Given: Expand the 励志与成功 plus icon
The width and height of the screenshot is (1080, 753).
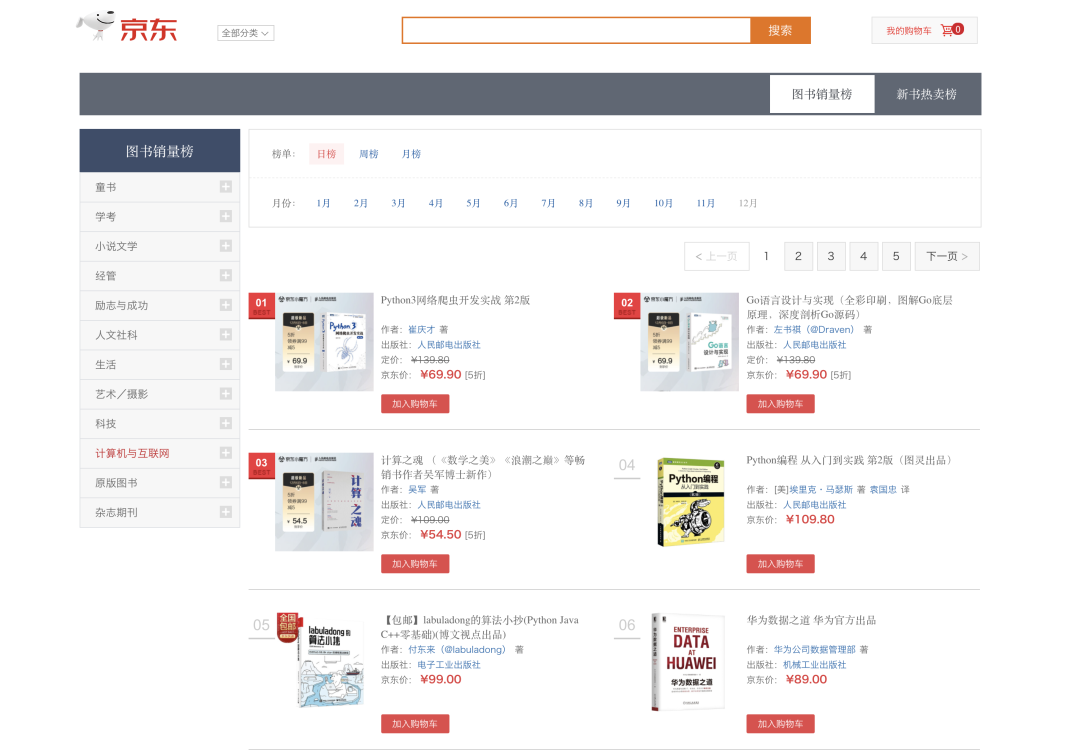Looking at the screenshot, I should point(225,305).
